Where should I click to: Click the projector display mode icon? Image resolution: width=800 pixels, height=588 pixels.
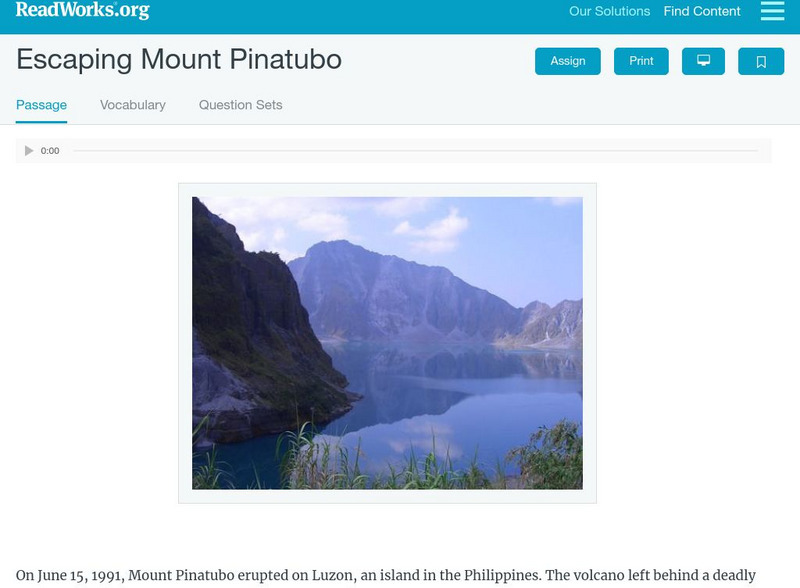[x=703, y=61]
